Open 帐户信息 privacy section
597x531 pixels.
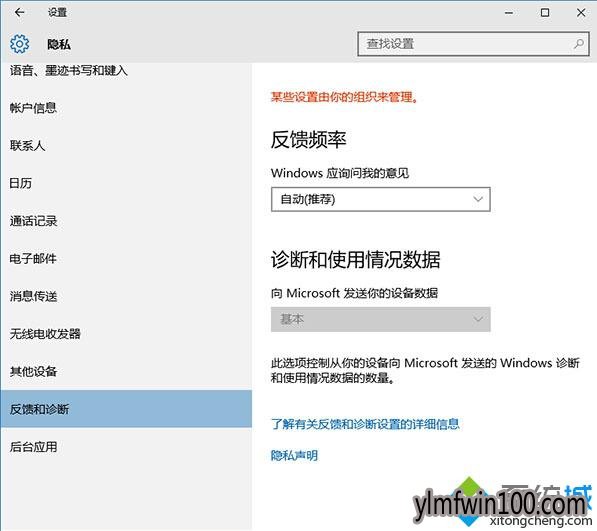(34, 108)
